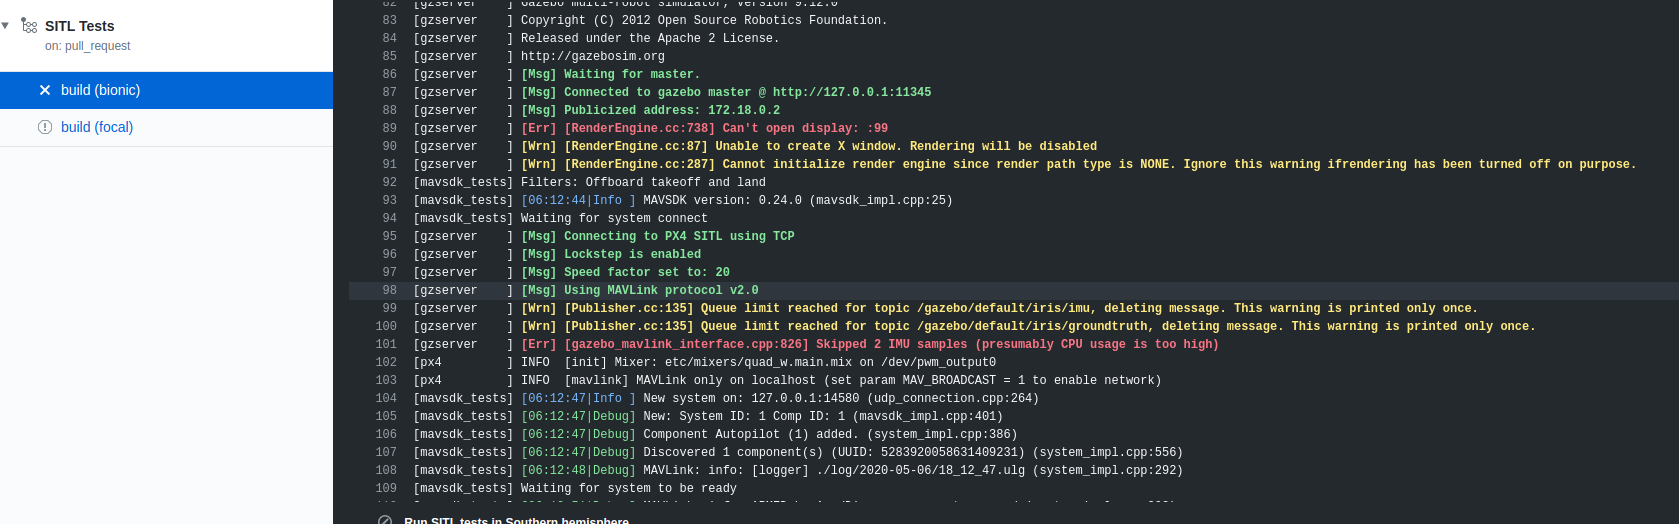Jump to log line number 101
This screenshot has height=524, width=1679.
click(386, 344)
